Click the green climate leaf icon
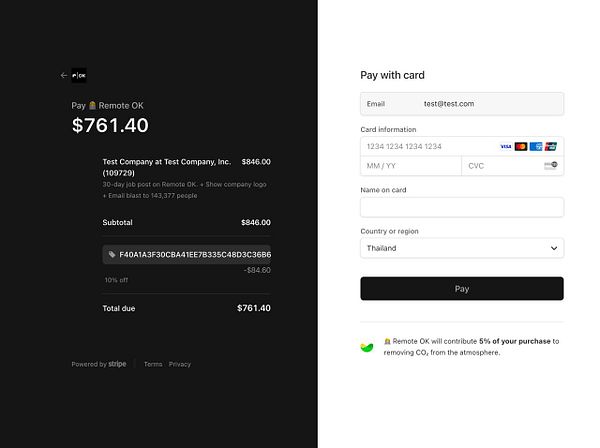 pyautogui.click(x=368, y=346)
